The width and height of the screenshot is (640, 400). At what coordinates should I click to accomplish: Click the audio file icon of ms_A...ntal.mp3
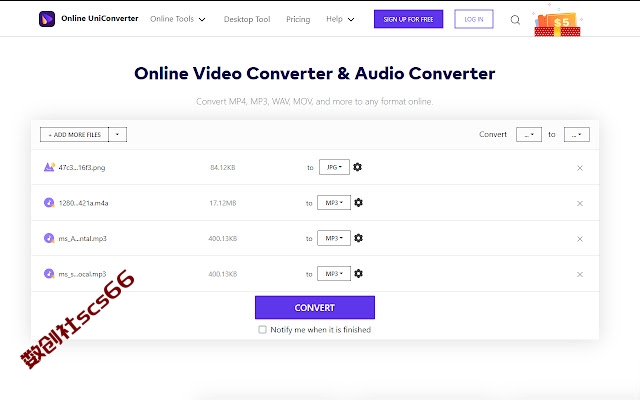pos(49,238)
